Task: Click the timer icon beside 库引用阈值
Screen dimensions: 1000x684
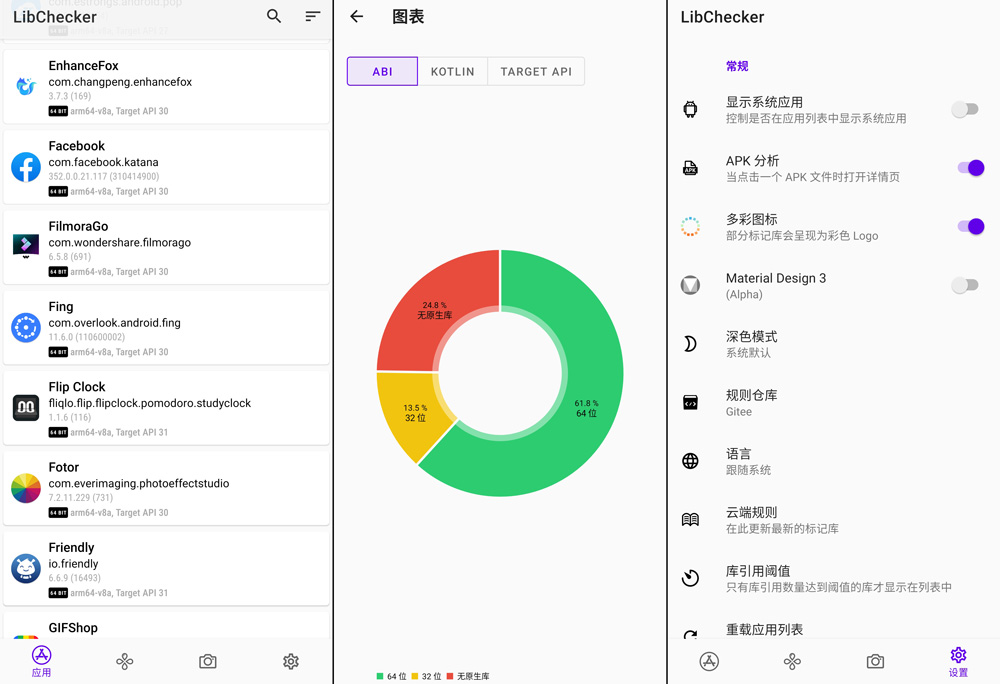Action: coord(690,578)
